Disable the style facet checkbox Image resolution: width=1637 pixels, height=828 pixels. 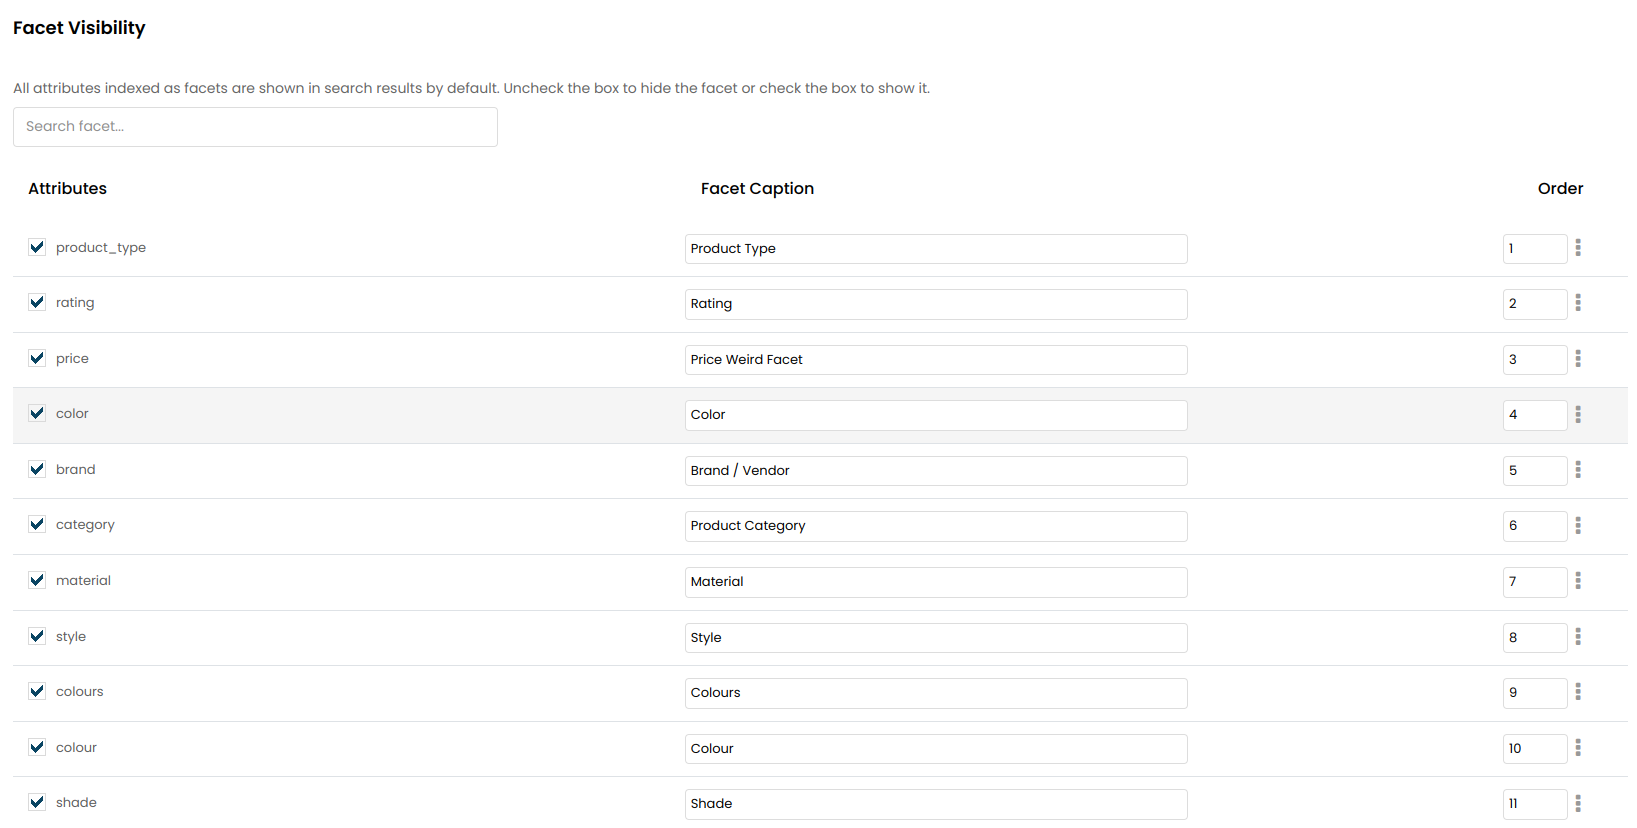pyautogui.click(x=37, y=636)
